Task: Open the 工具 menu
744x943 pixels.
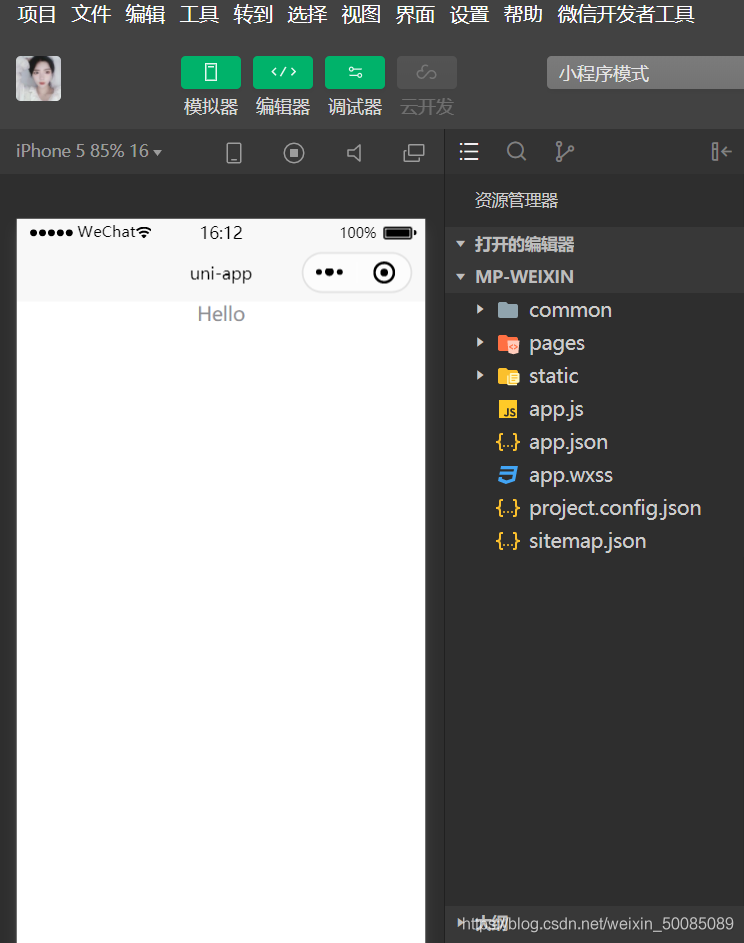Action: click(199, 14)
